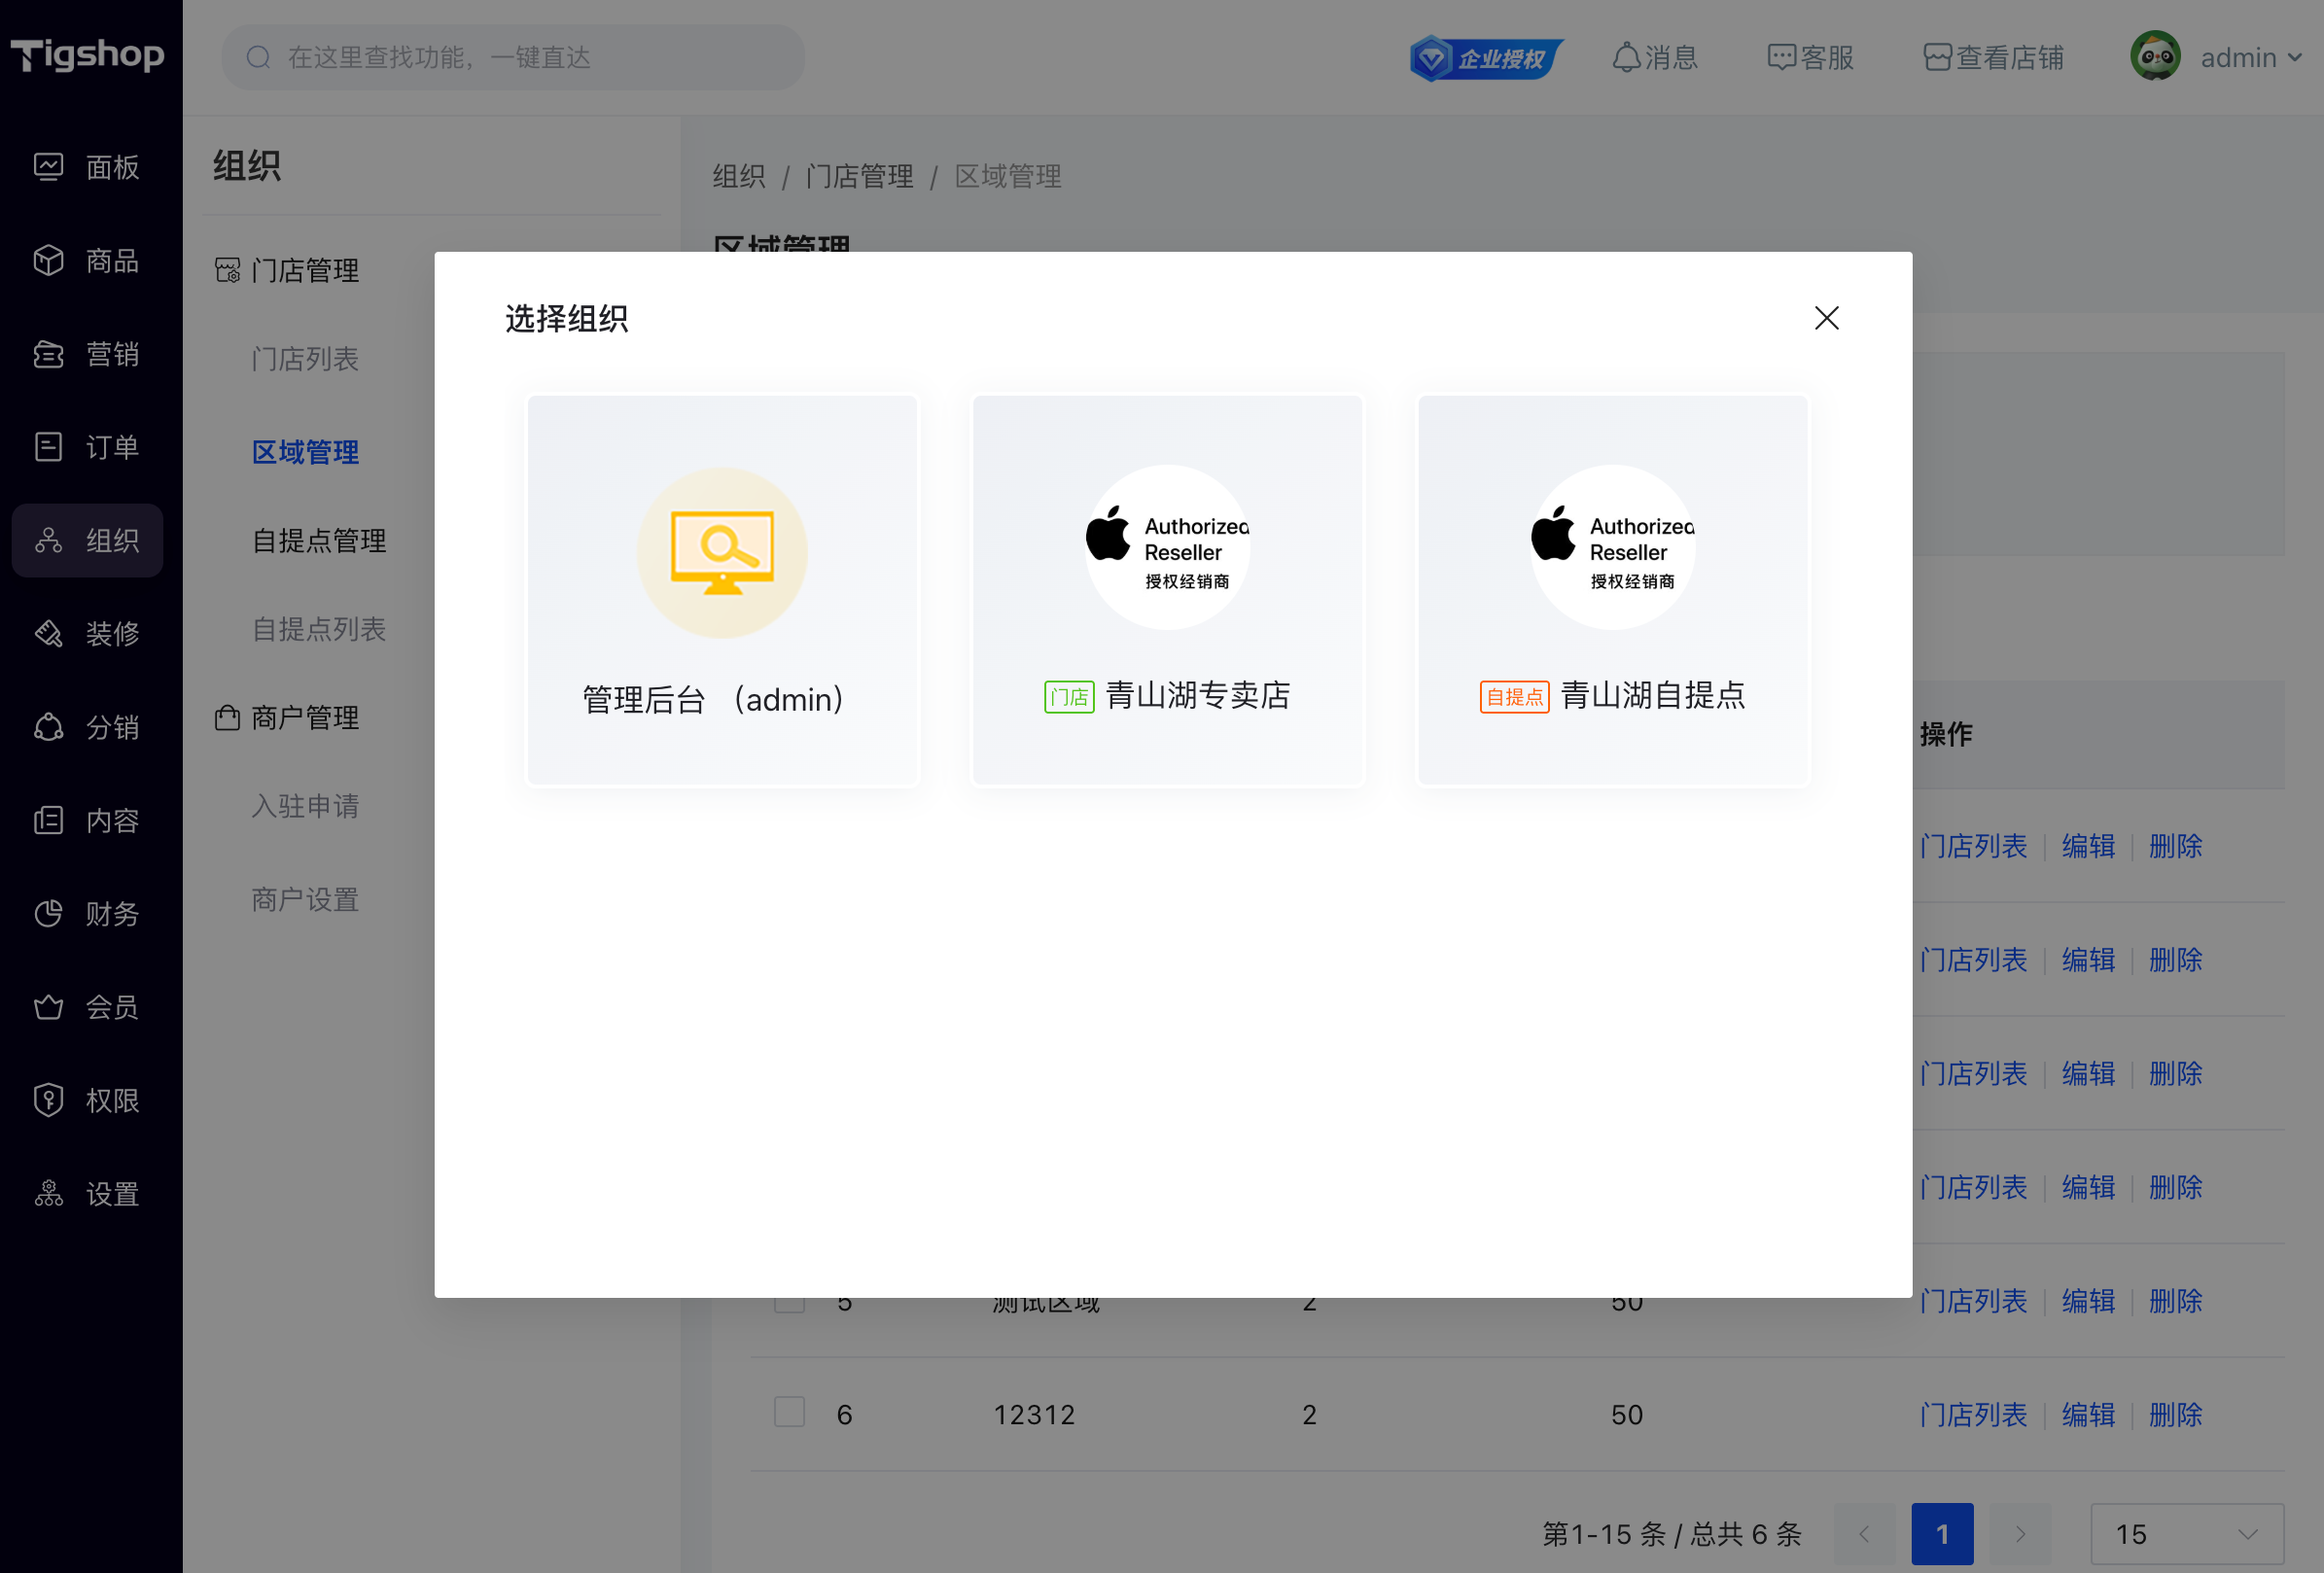Image resolution: width=2324 pixels, height=1573 pixels.
Task: Click 组织 in the breadcrumb
Action: tap(739, 176)
